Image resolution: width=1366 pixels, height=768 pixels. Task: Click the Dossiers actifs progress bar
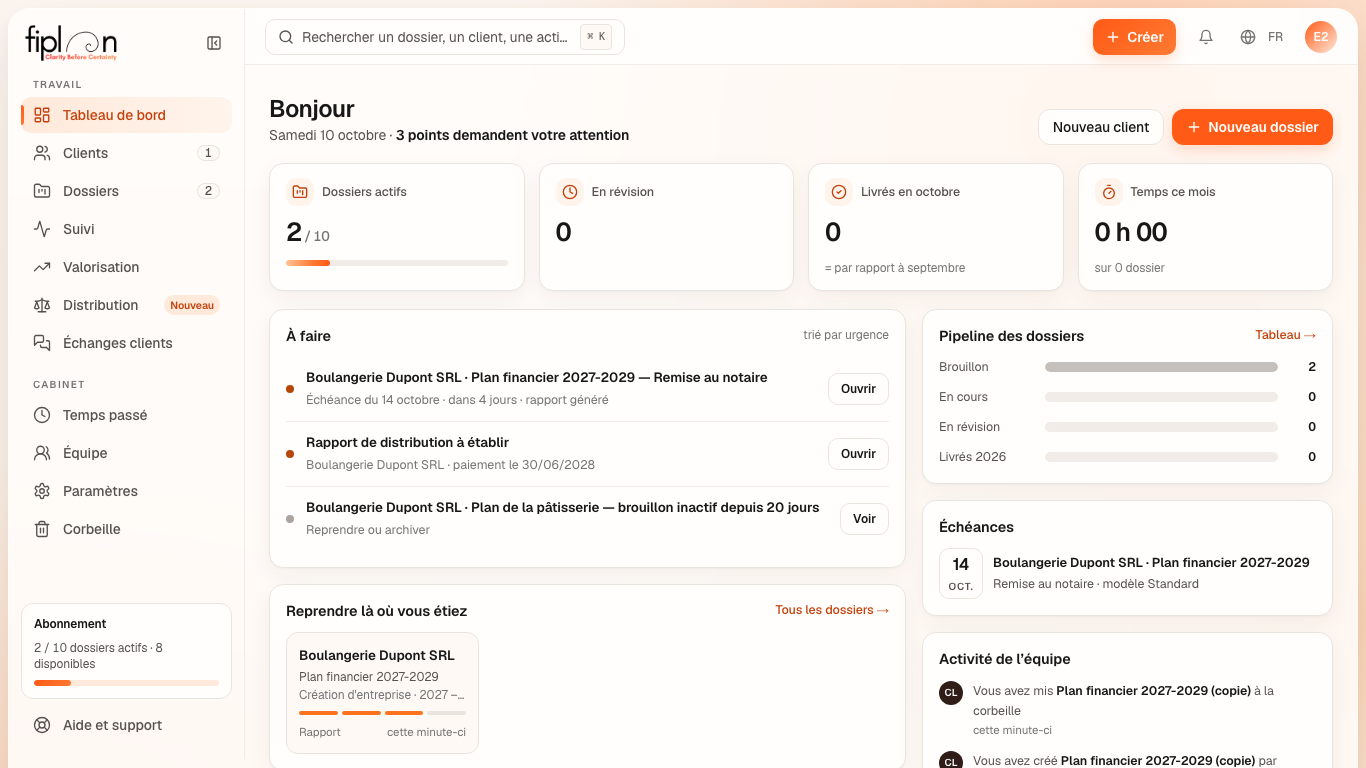pos(397,263)
